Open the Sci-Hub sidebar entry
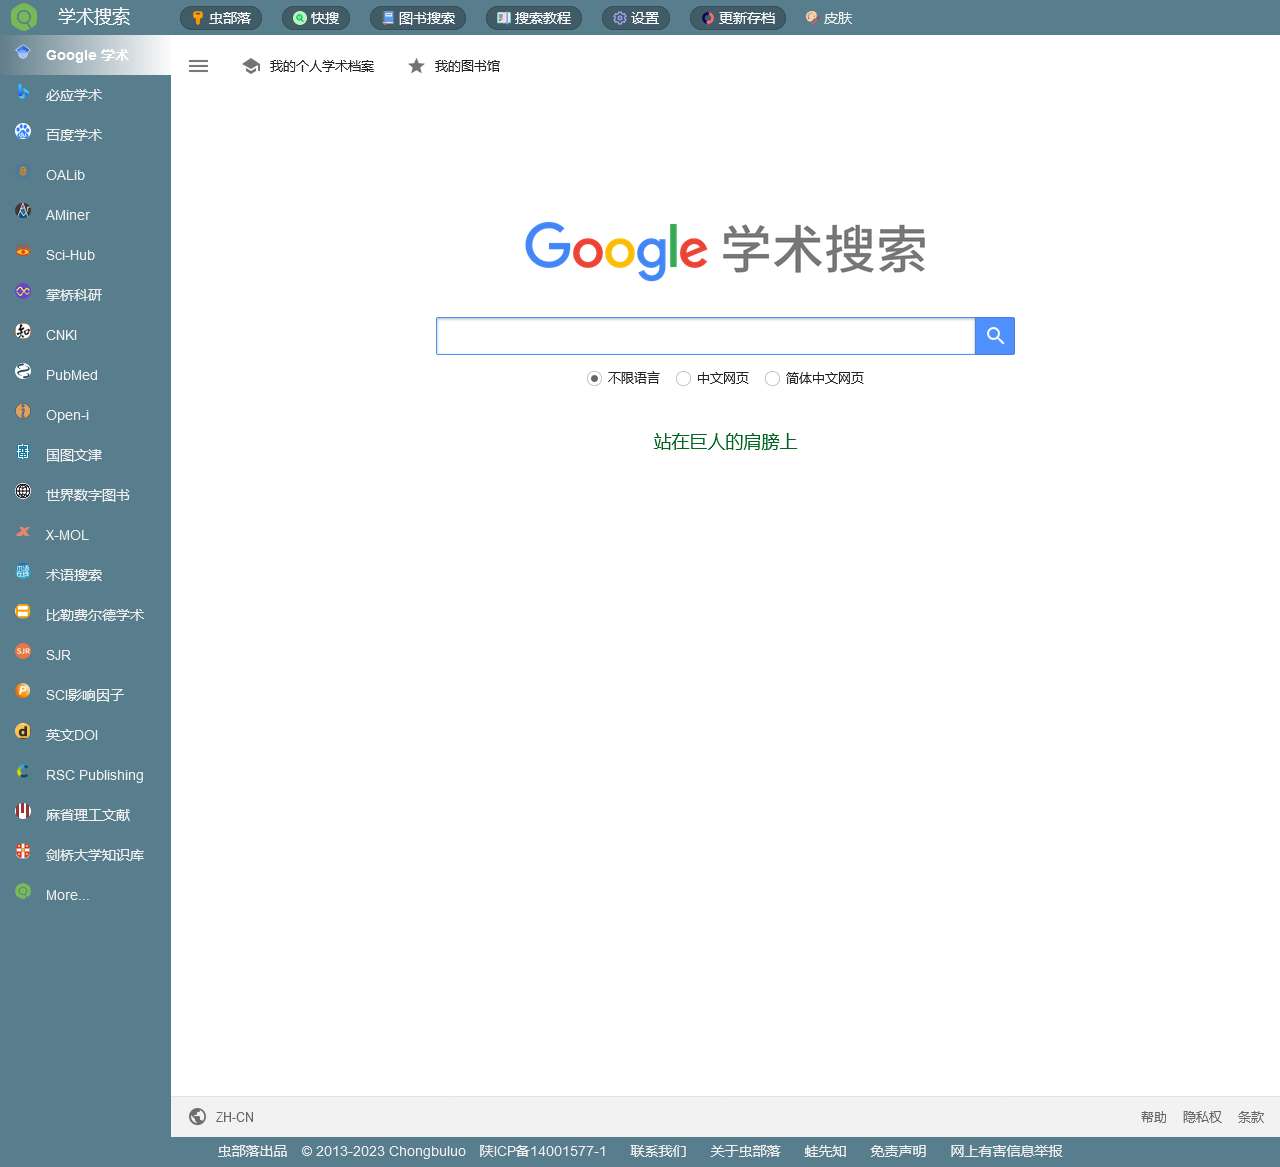The width and height of the screenshot is (1280, 1167). [70, 255]
